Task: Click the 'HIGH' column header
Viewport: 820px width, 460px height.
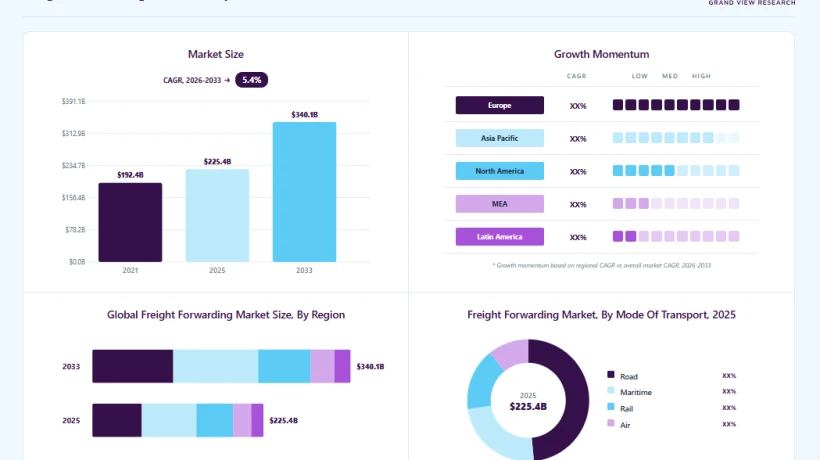Action: pos(701,76)
